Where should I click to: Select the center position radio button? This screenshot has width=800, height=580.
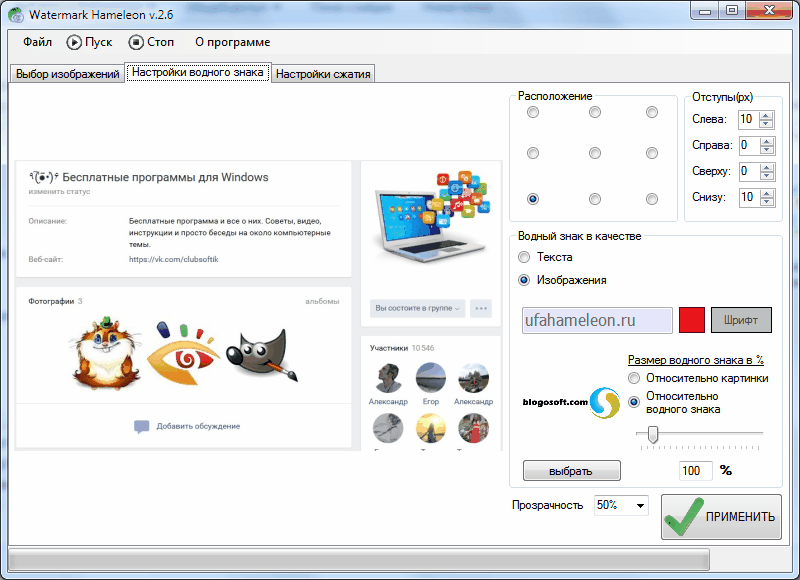(x=595, y=153)
